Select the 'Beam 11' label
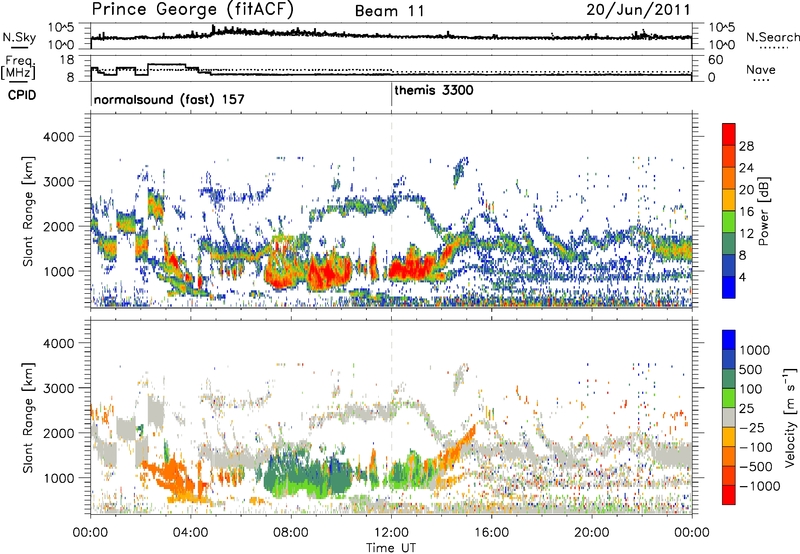The width and height of the screenshot is (800, 554). point(389,11)
